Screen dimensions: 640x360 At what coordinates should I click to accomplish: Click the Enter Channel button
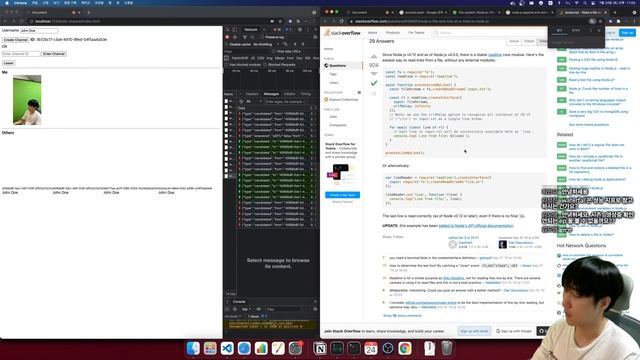(x=54, y=54)
